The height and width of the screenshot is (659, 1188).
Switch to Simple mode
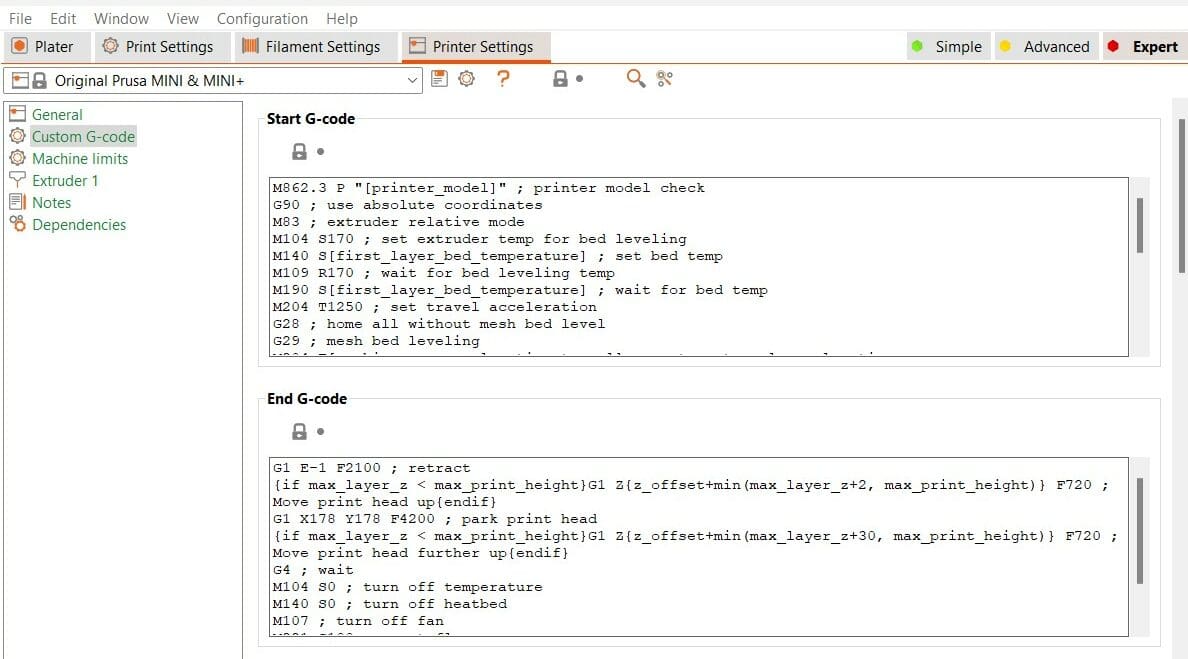pos(947,47)
